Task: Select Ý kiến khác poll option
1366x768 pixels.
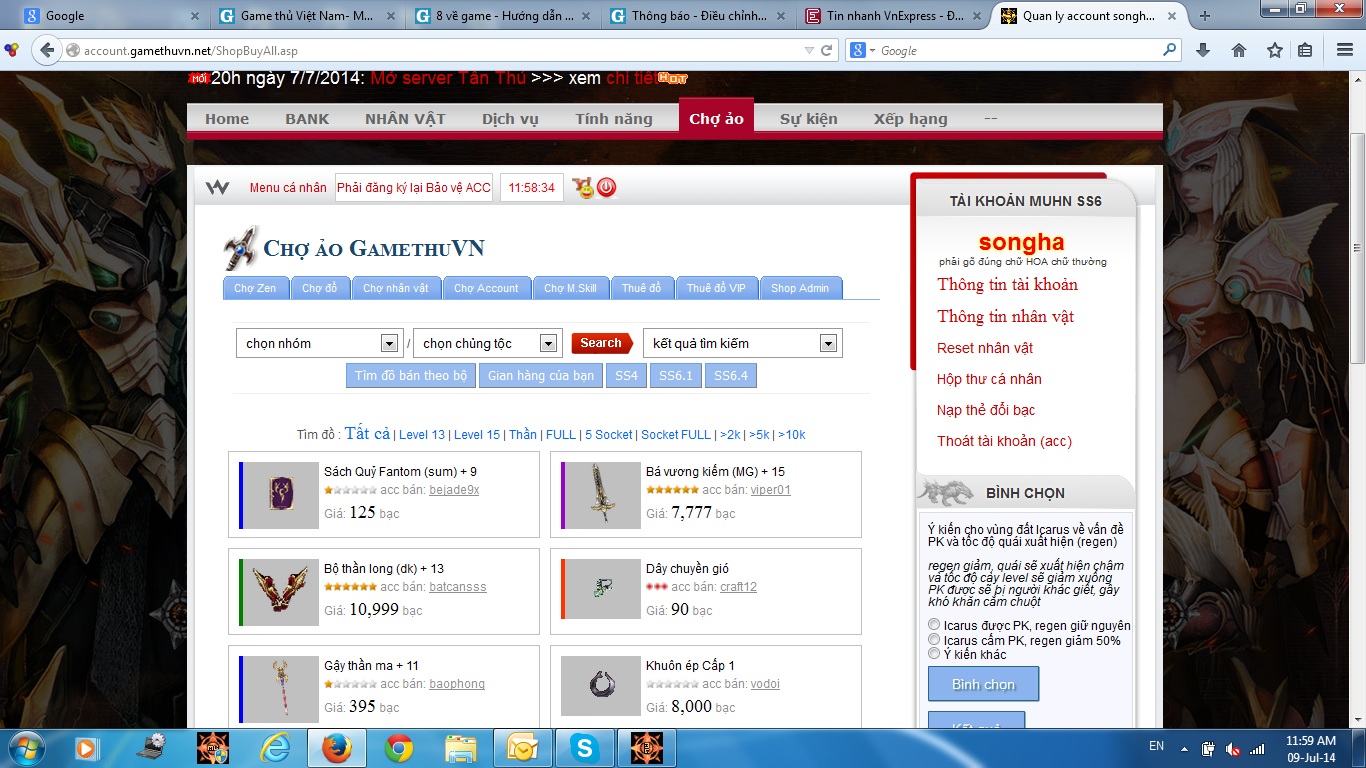Action: click(x=934, y=654)
